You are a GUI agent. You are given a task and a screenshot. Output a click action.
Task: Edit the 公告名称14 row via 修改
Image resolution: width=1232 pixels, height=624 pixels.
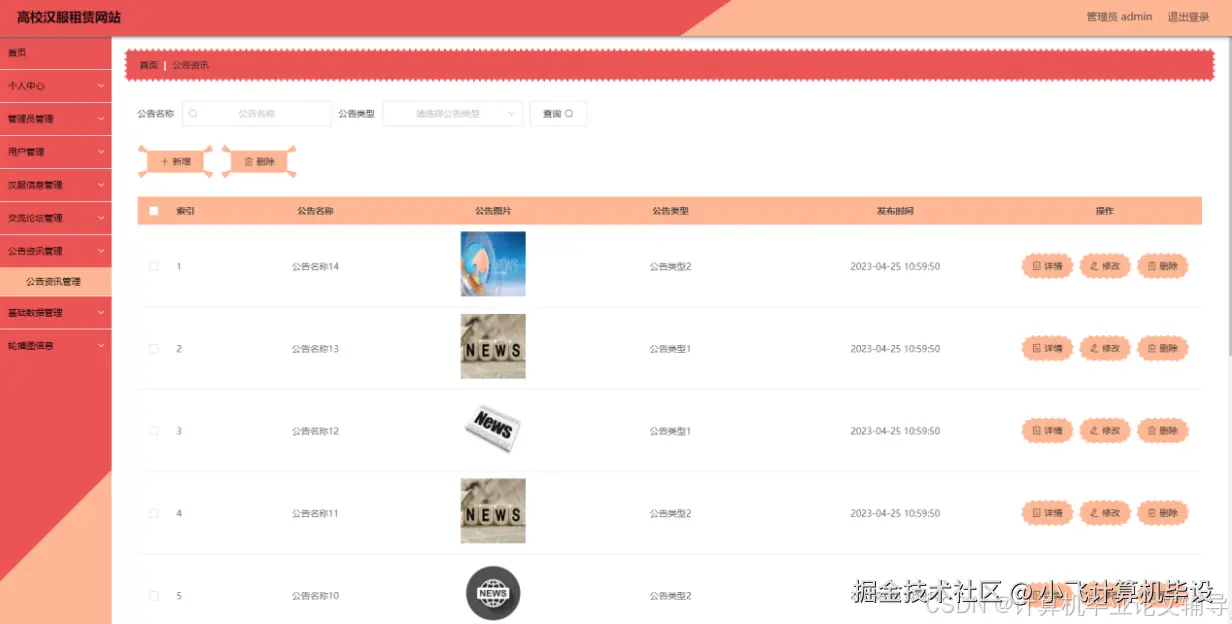tap(1105, 266)
